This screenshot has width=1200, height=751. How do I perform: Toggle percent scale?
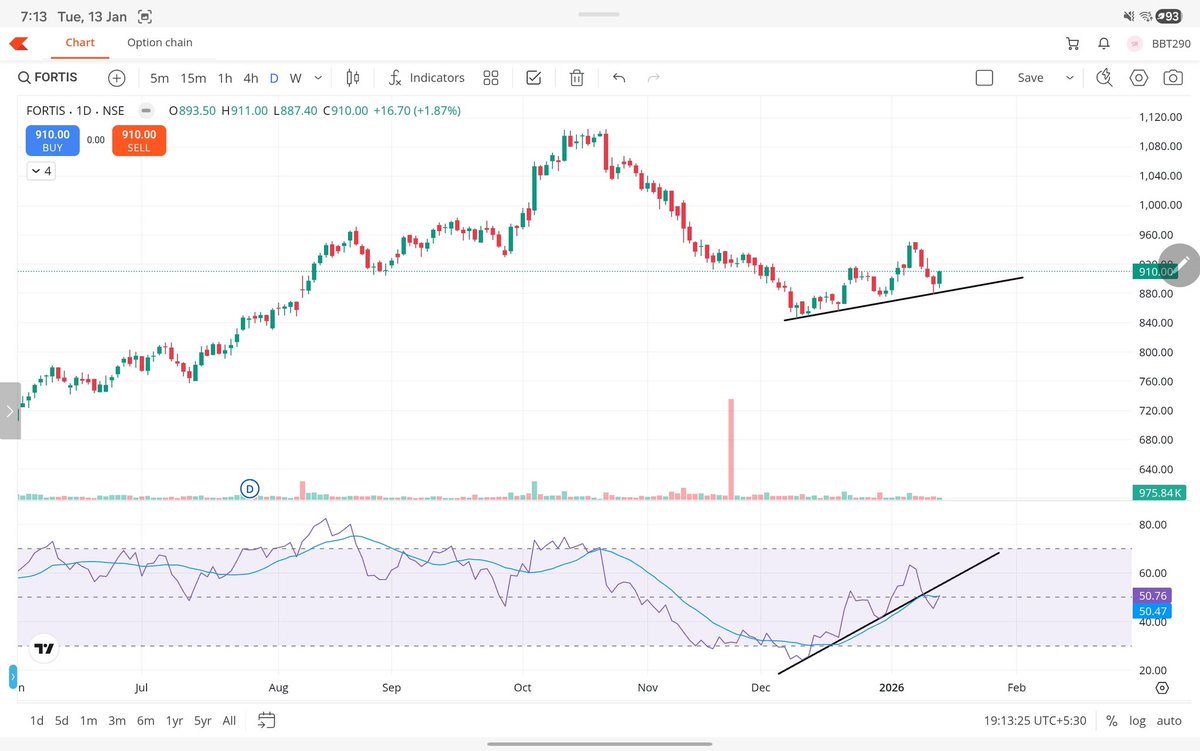pyautogui.click(x=1111, y=720)
